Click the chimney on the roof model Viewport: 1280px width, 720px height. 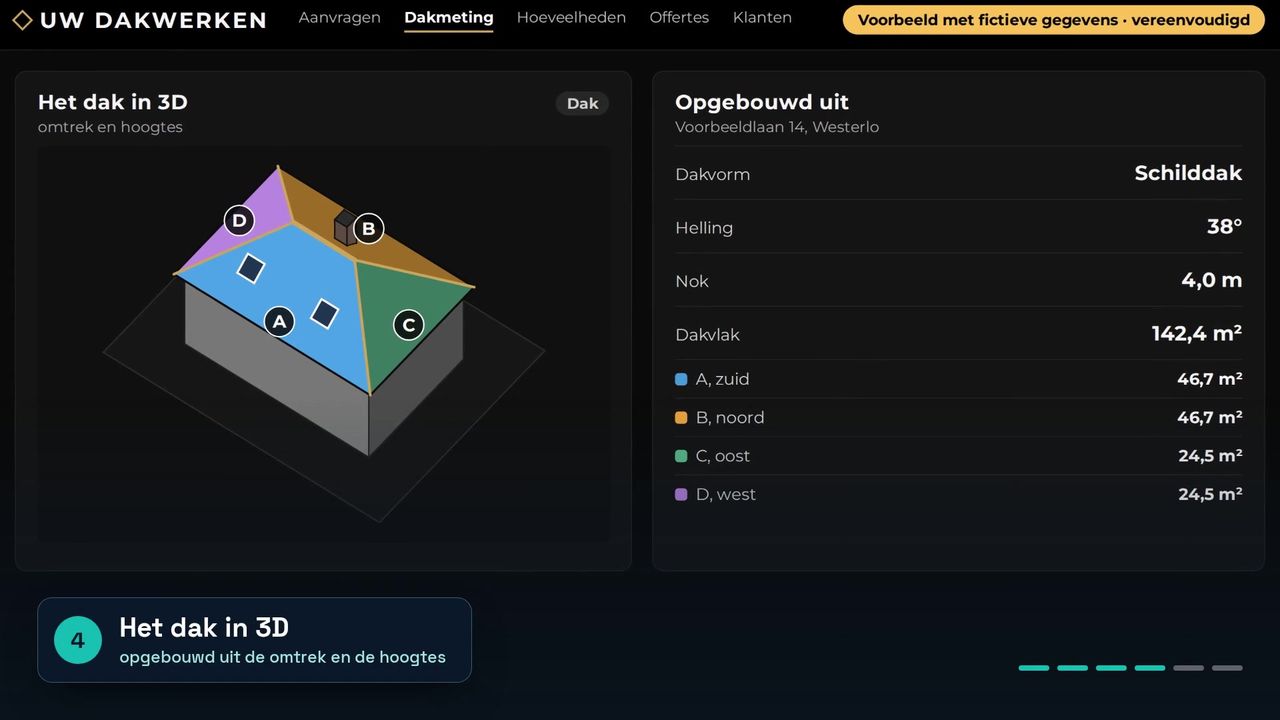[x=345, y=228]
